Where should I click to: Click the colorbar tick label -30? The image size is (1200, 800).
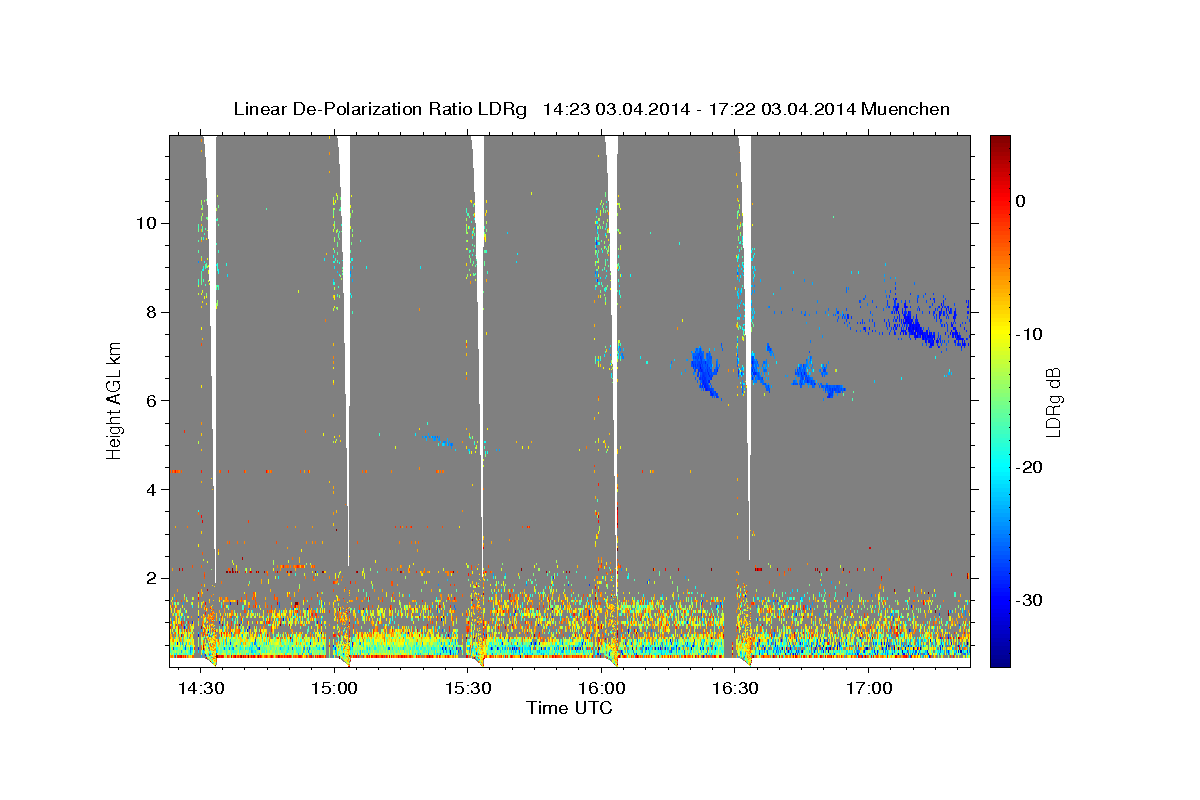(x=1030, y=600)
